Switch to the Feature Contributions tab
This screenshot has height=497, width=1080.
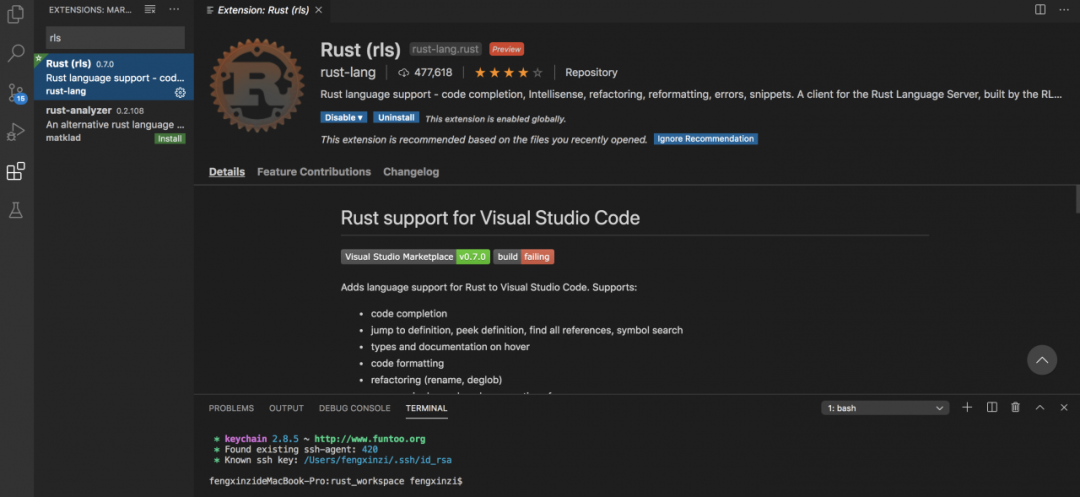313,172
